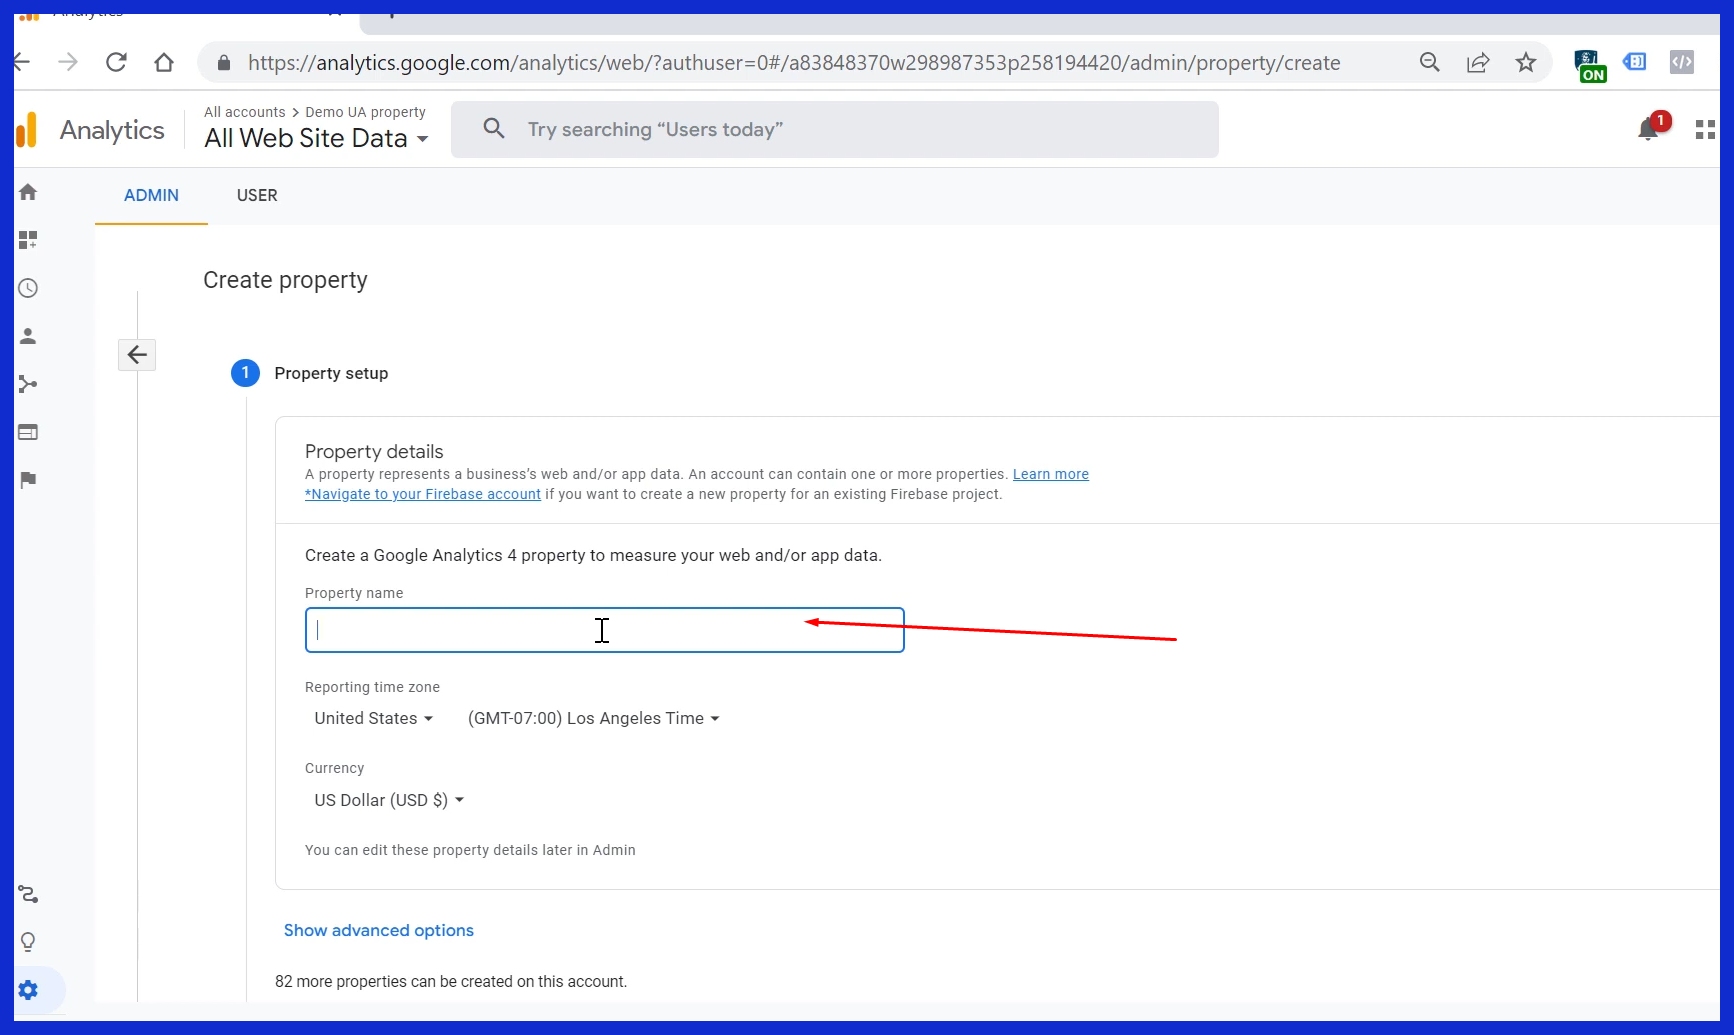Screen dimensions: 1734x1035
Task: Share this page via share icon
Action: point(1478,62)
